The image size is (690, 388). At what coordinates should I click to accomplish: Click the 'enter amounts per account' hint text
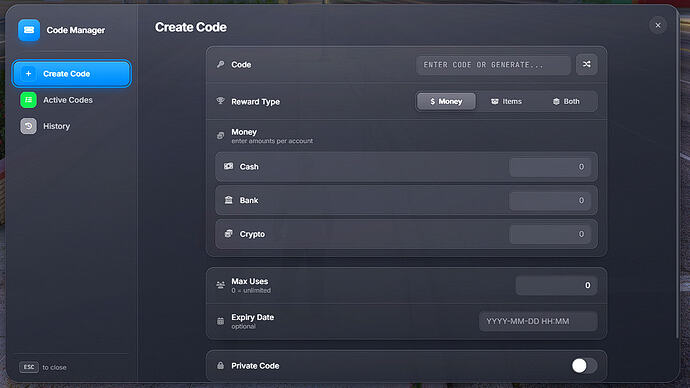pos(272,141)
